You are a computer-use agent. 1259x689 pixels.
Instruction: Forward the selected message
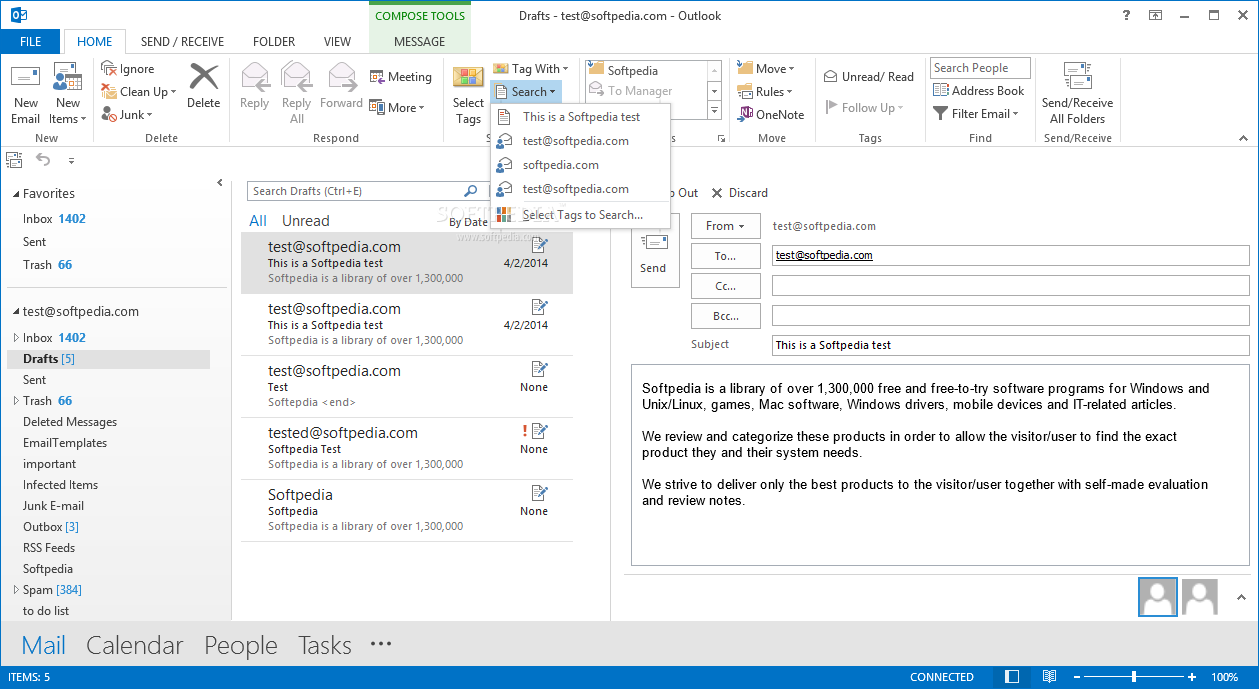342,87
